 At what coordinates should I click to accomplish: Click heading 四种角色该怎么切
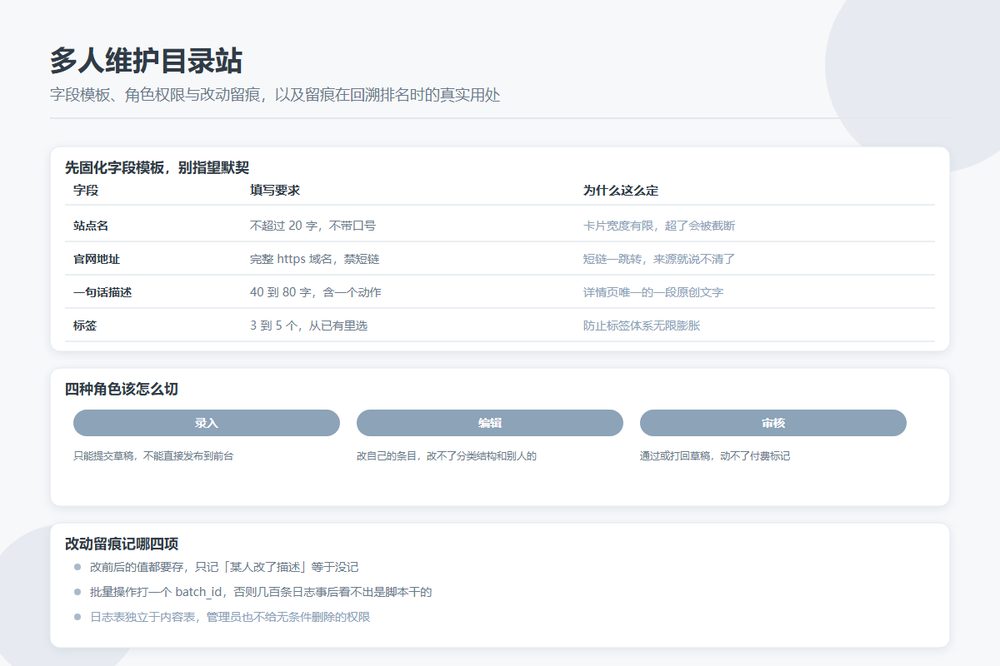tap(121, 389)
